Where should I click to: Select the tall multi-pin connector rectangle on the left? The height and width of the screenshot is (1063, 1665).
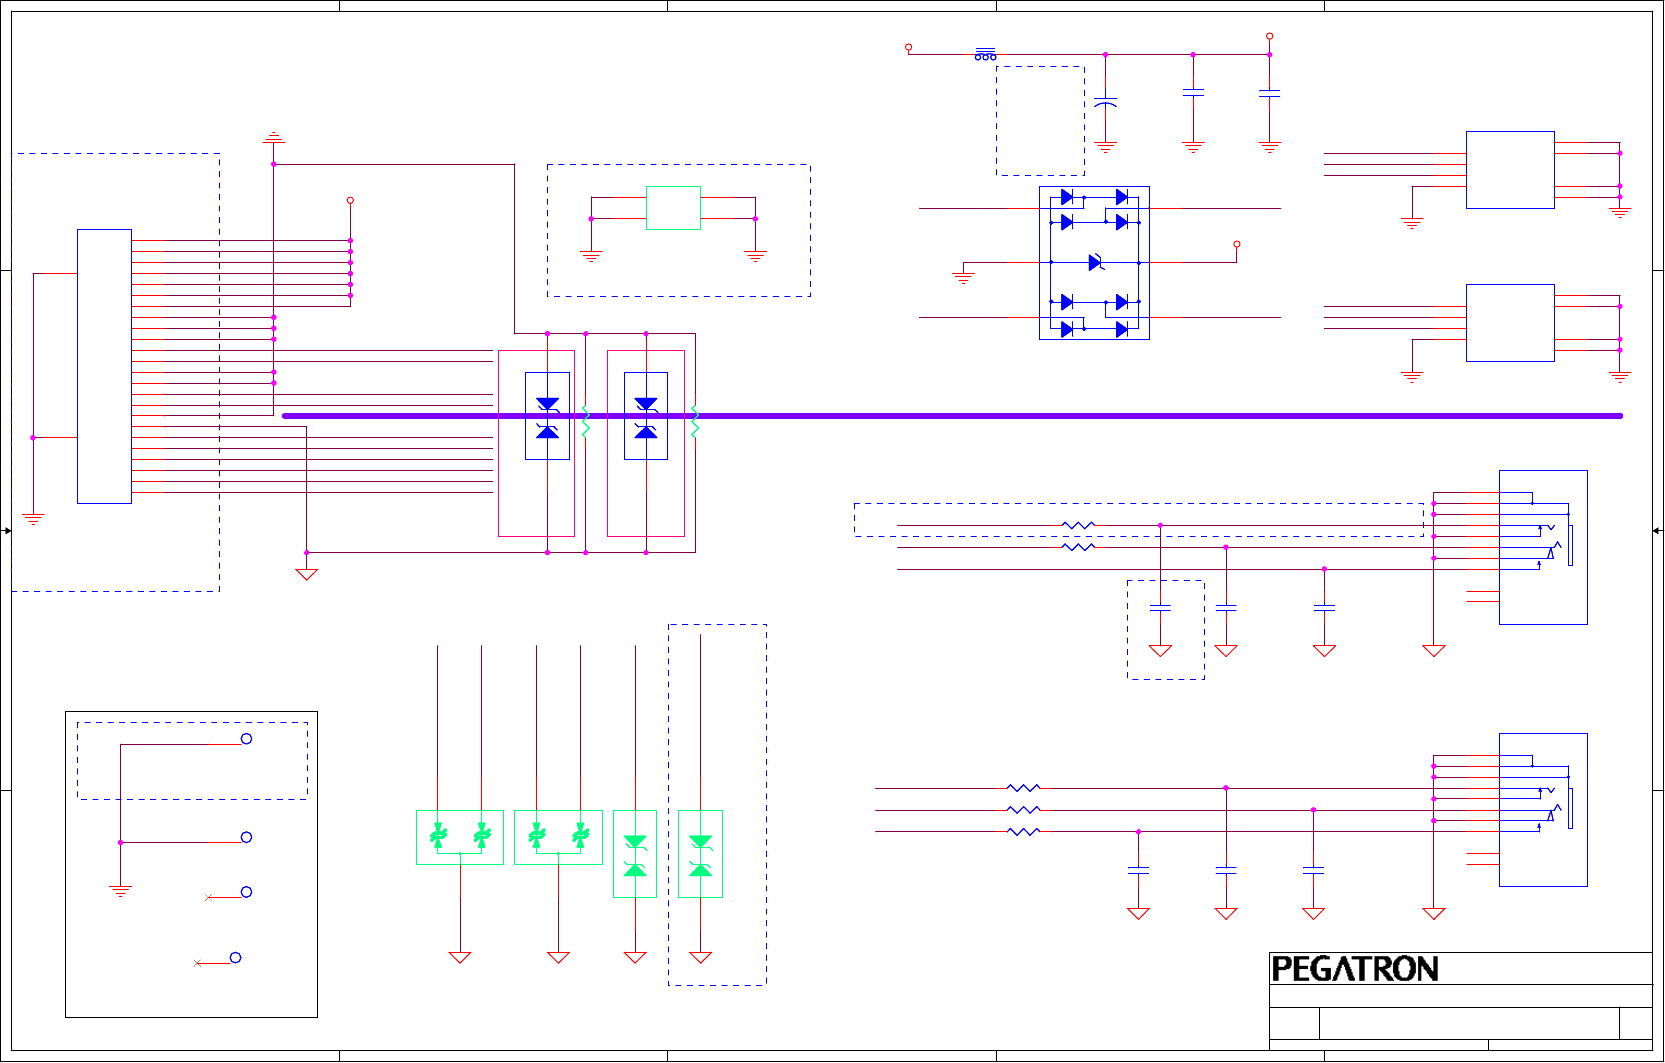tap(104, 366)
